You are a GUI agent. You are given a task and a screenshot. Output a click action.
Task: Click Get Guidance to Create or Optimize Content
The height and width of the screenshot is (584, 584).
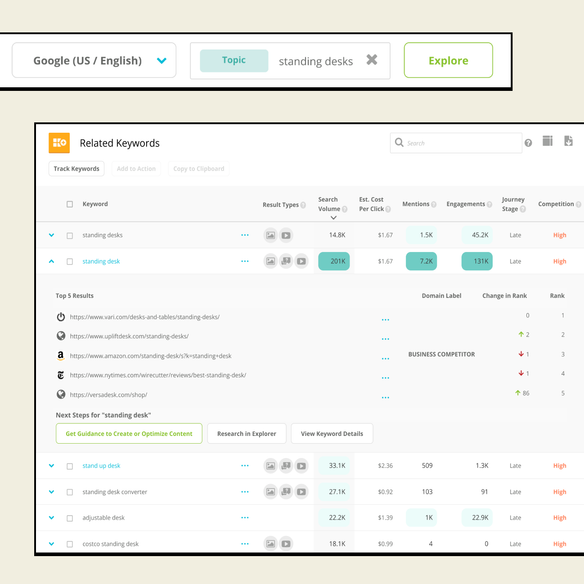[129, 434]
